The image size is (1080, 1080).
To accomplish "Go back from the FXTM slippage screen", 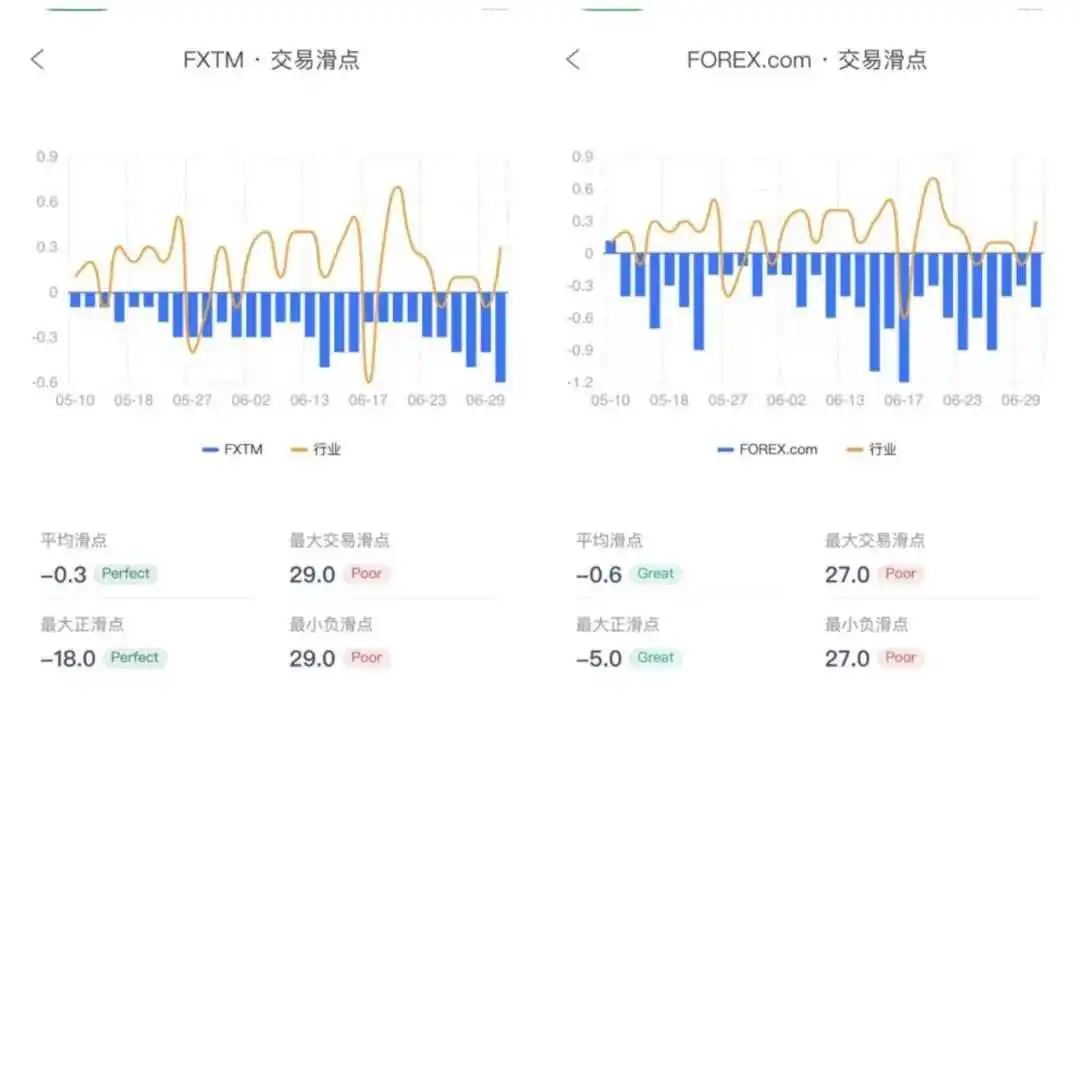I will [x=38, y=60].
